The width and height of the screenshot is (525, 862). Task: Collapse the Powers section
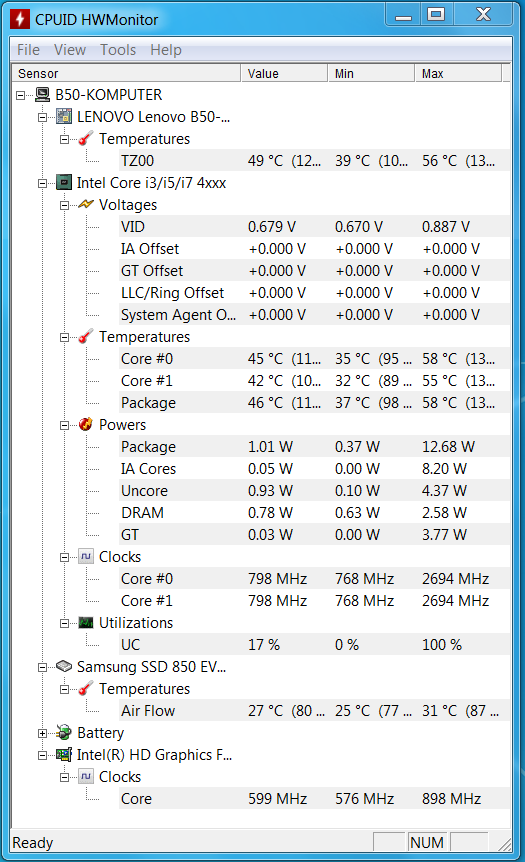[x=64, y=425]
